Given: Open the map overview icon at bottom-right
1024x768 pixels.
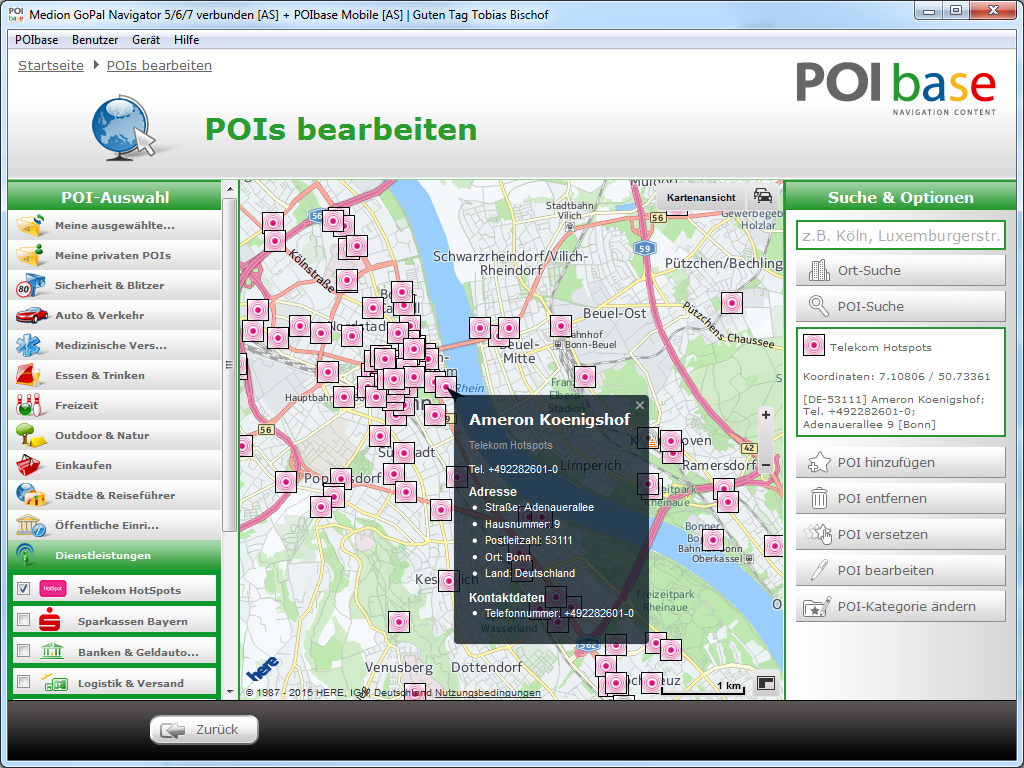Looking at the screenshot, I should (766, 684).
